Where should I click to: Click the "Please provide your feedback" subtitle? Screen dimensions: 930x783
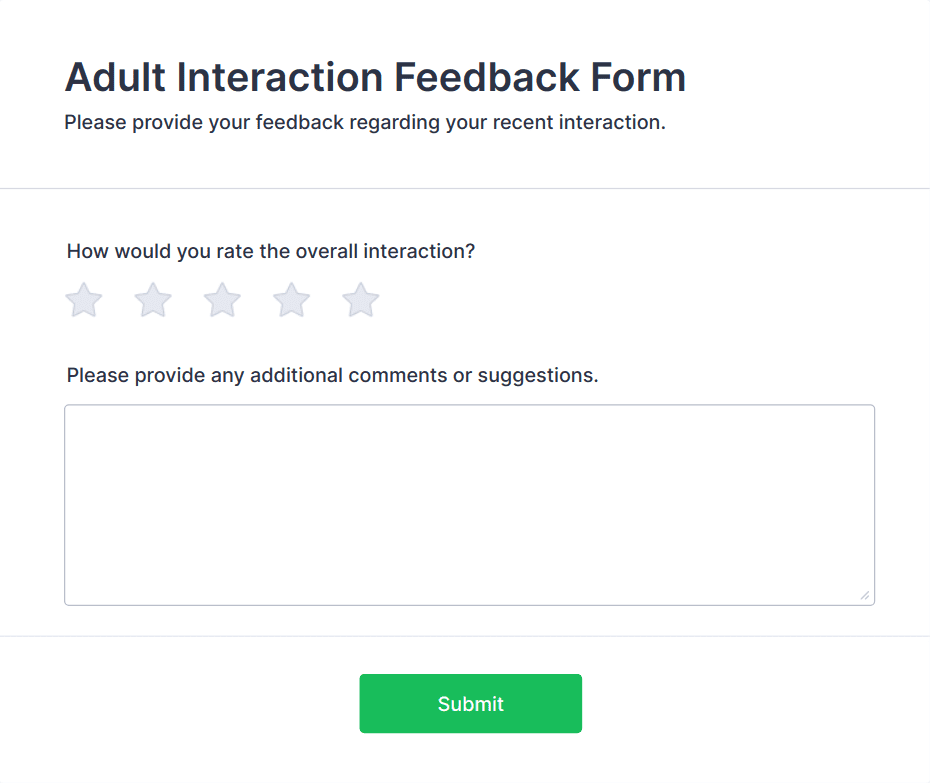pos(364,123)
